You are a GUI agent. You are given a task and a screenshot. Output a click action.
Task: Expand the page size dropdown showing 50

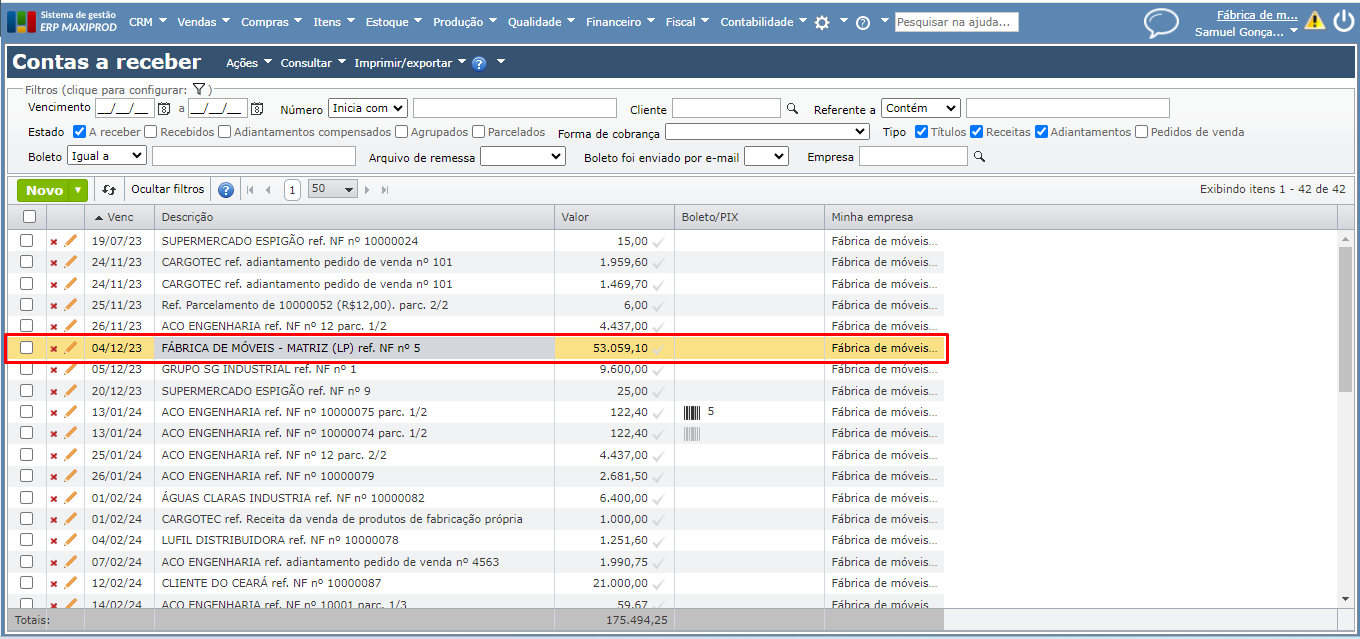tap(333, 189)
